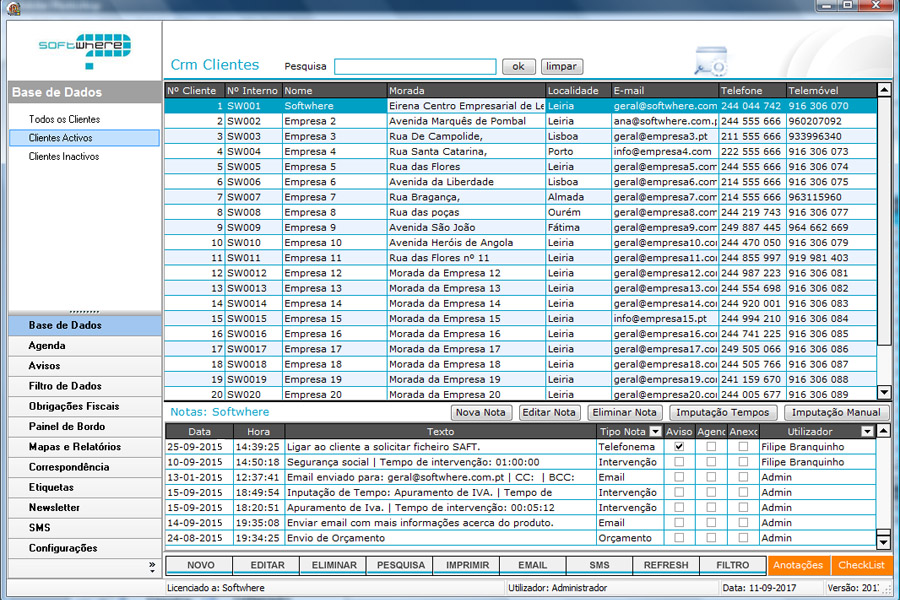Click FILTRO to filter records
This screenshot has width=900, height=600.
tap(734, 565)
